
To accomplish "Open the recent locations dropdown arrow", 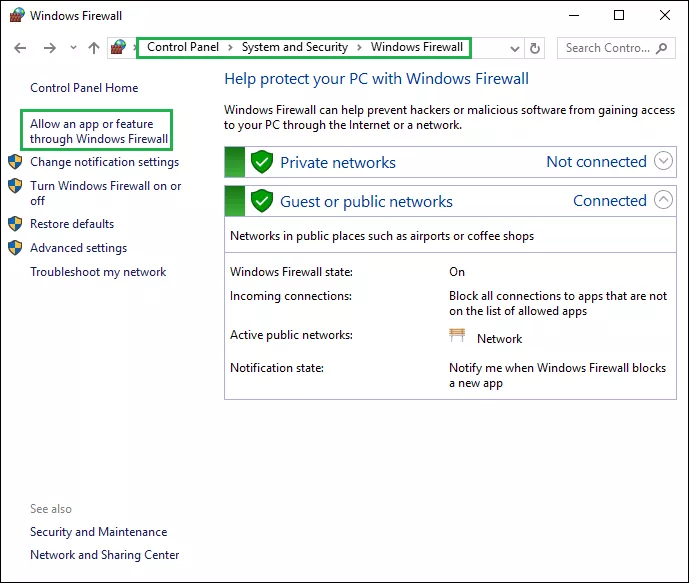I will click(x=73, y=48).
